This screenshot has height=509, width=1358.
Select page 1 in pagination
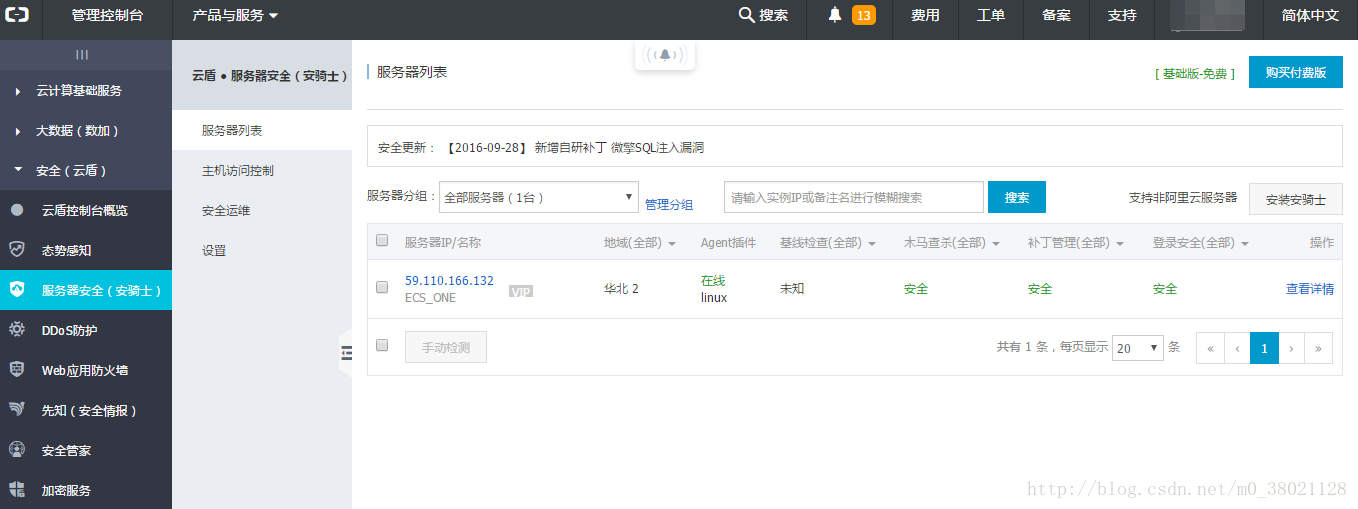(x=1264, y=348)
